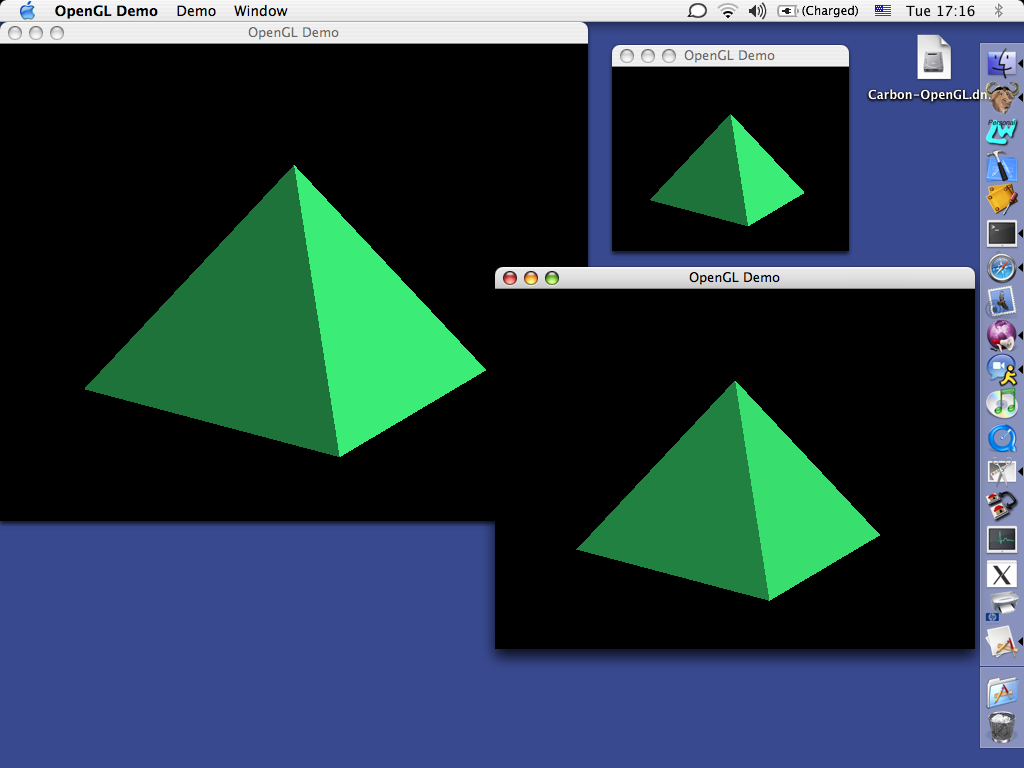This screenshot has width=1024, height=768.
Task: Launch QuickTime Player from the dock
Action: (1001, 438)
